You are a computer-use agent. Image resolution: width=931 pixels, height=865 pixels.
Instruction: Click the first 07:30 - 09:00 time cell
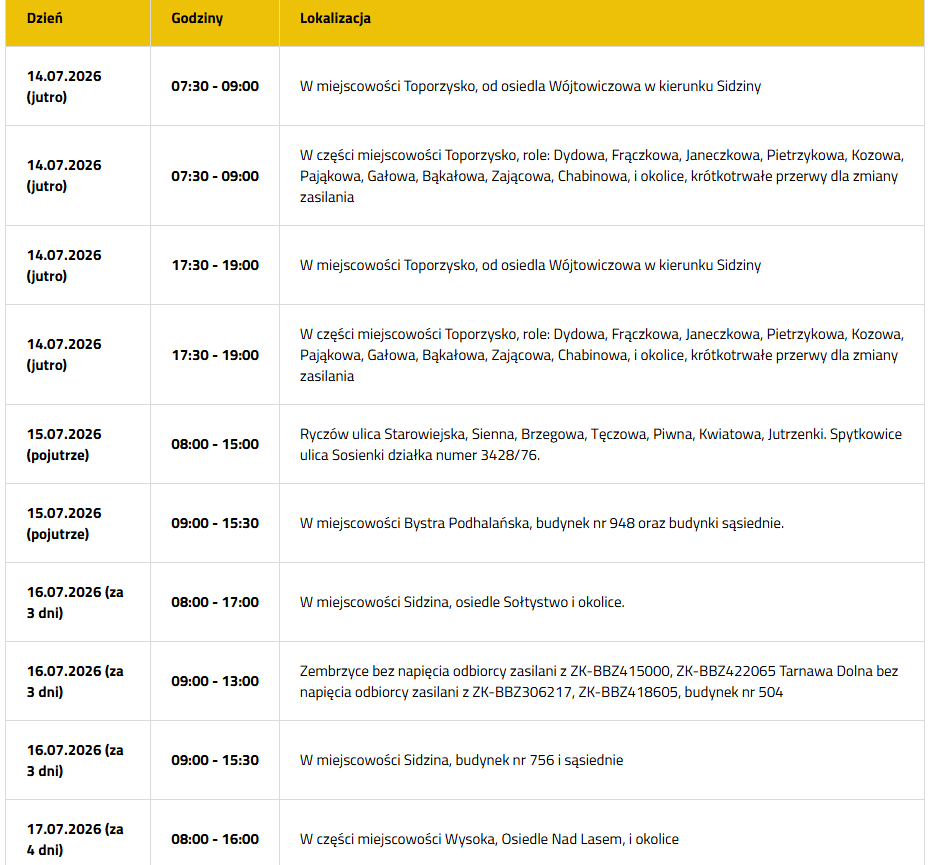(215, 86)
